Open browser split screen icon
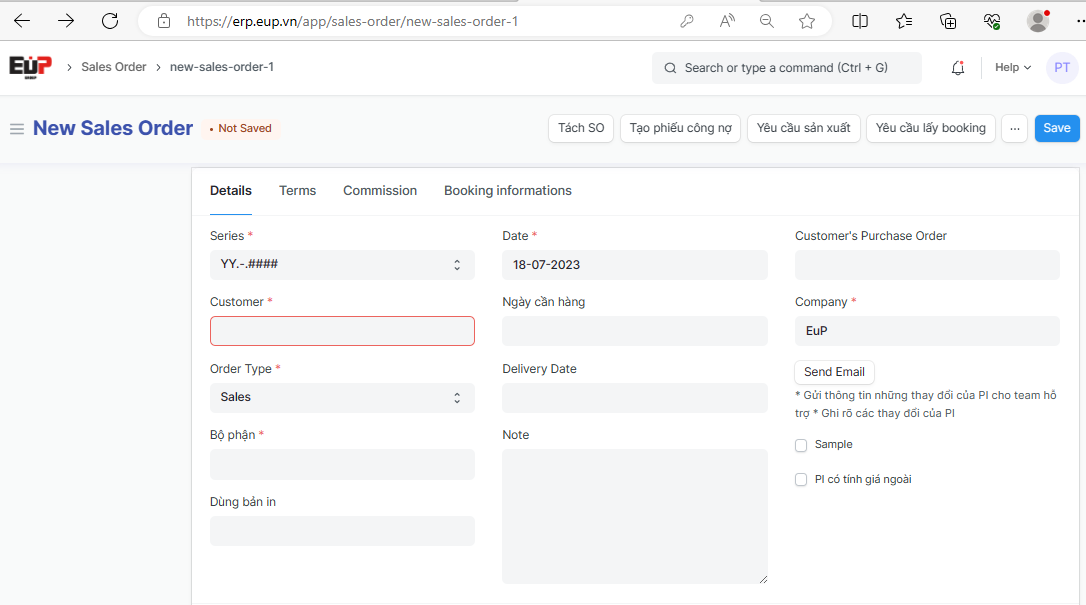1086x605 pixels. (860, 21)
